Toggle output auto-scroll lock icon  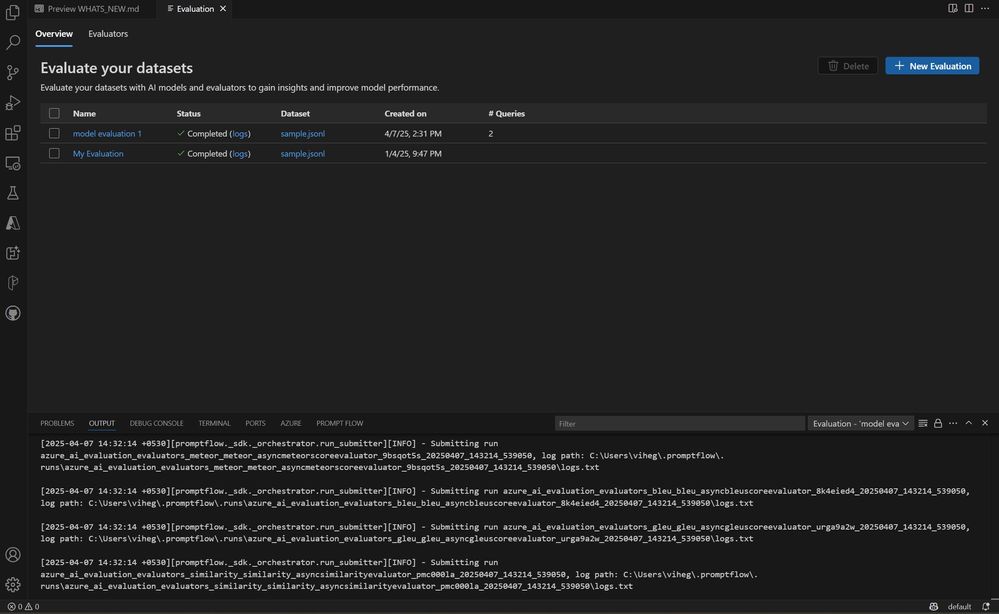[x=938, y=423]
